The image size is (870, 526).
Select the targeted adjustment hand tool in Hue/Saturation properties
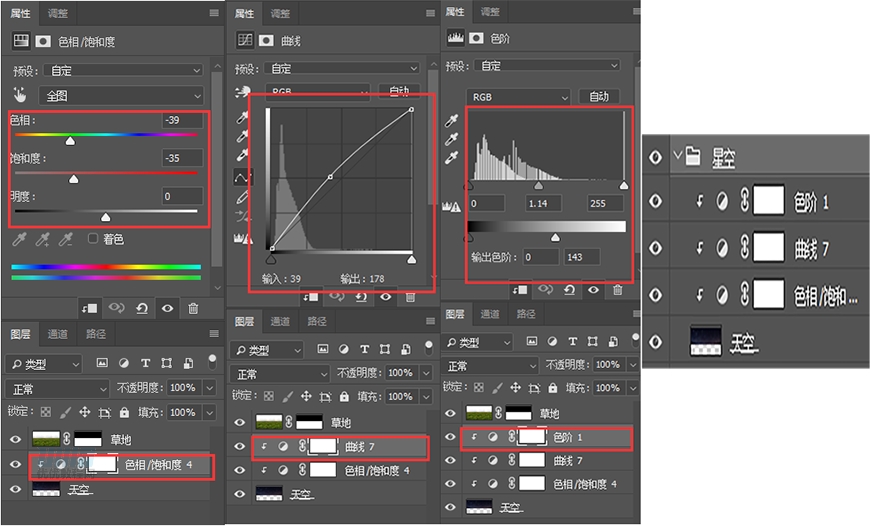[x=20, y=95]
